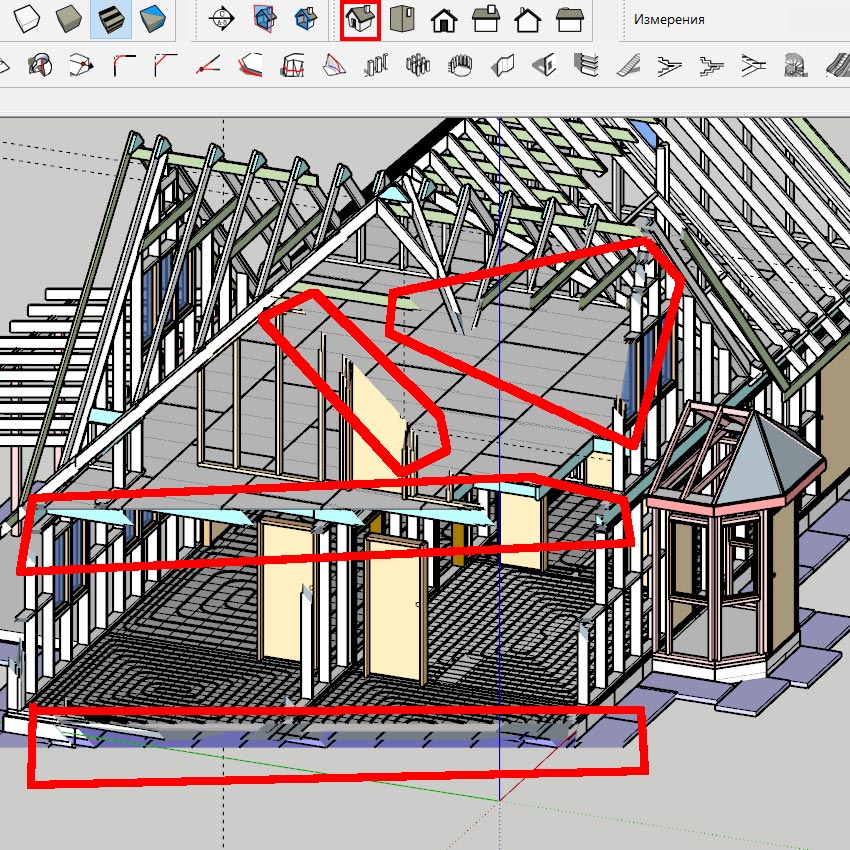The image size is (850, 850).
Task: Toggle Display Section Cuts
Action: click(306, 19)
